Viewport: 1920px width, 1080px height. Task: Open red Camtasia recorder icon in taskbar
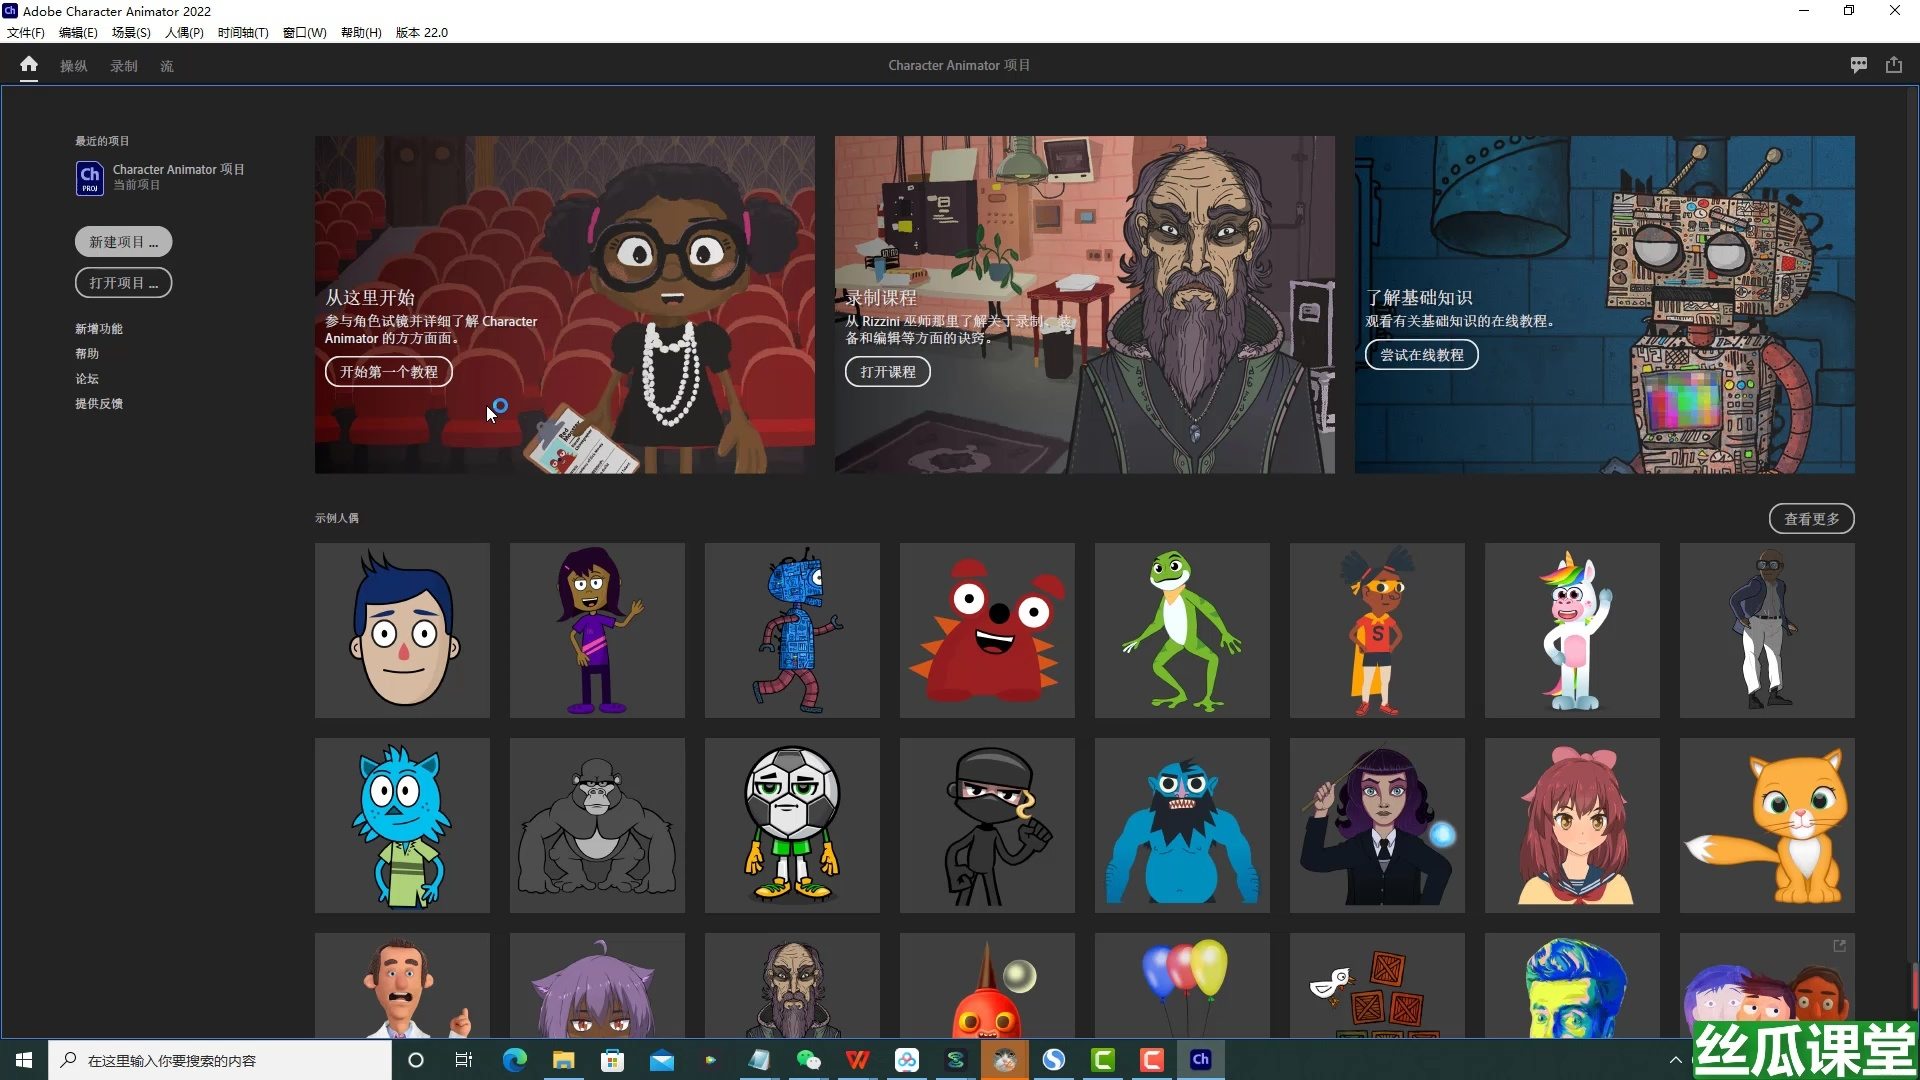[x=1152, y=1060]
